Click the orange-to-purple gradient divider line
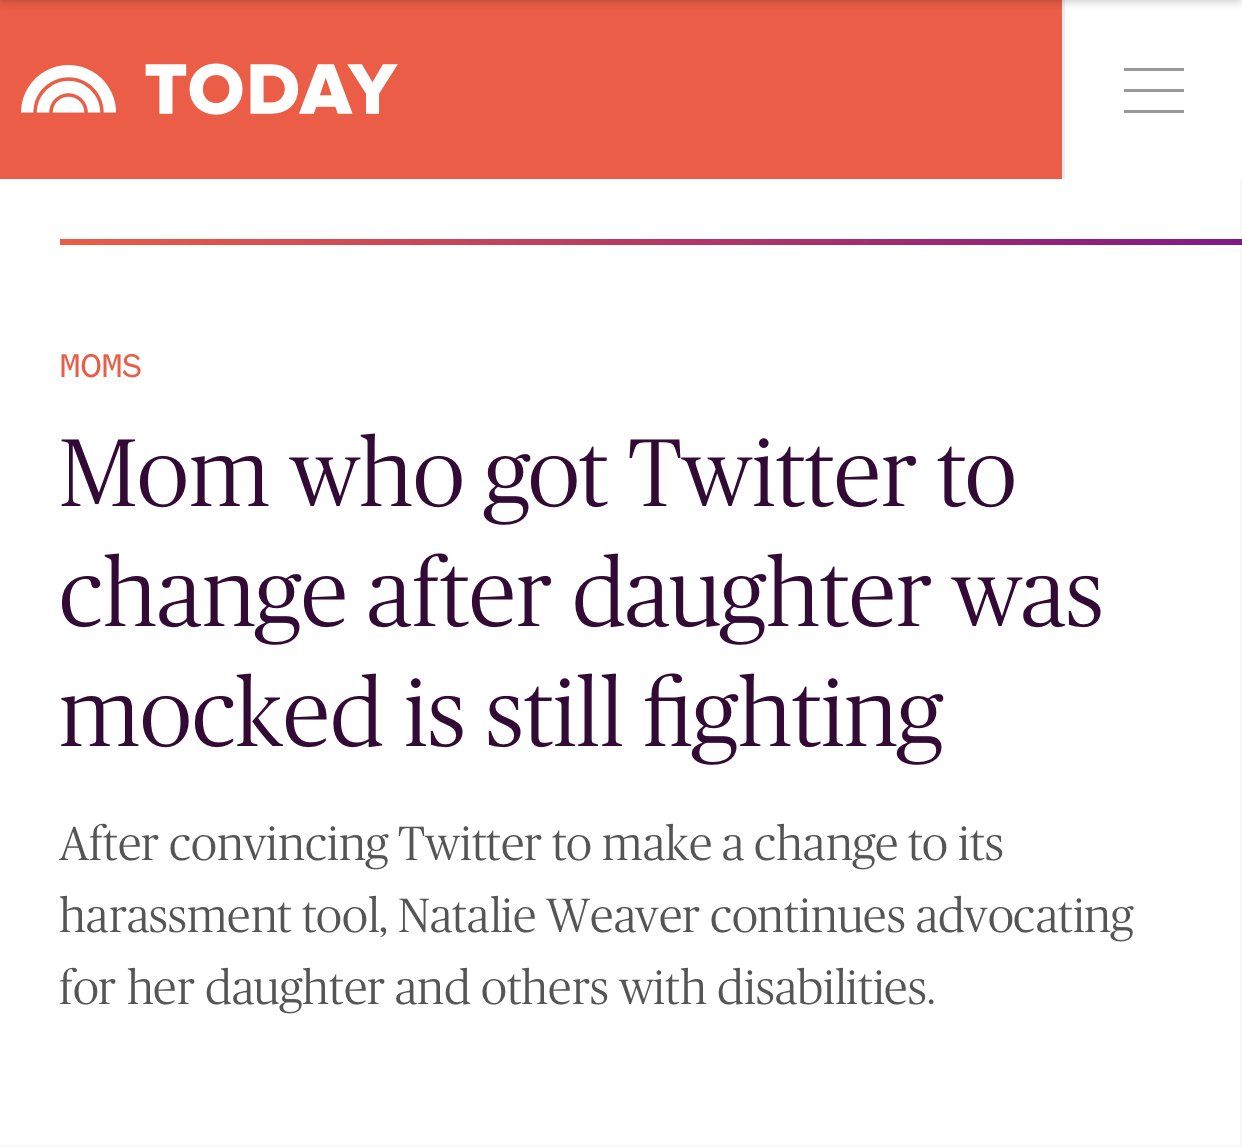The height and width of the screenshot is (1147, 1242). [x=650, y=242]
